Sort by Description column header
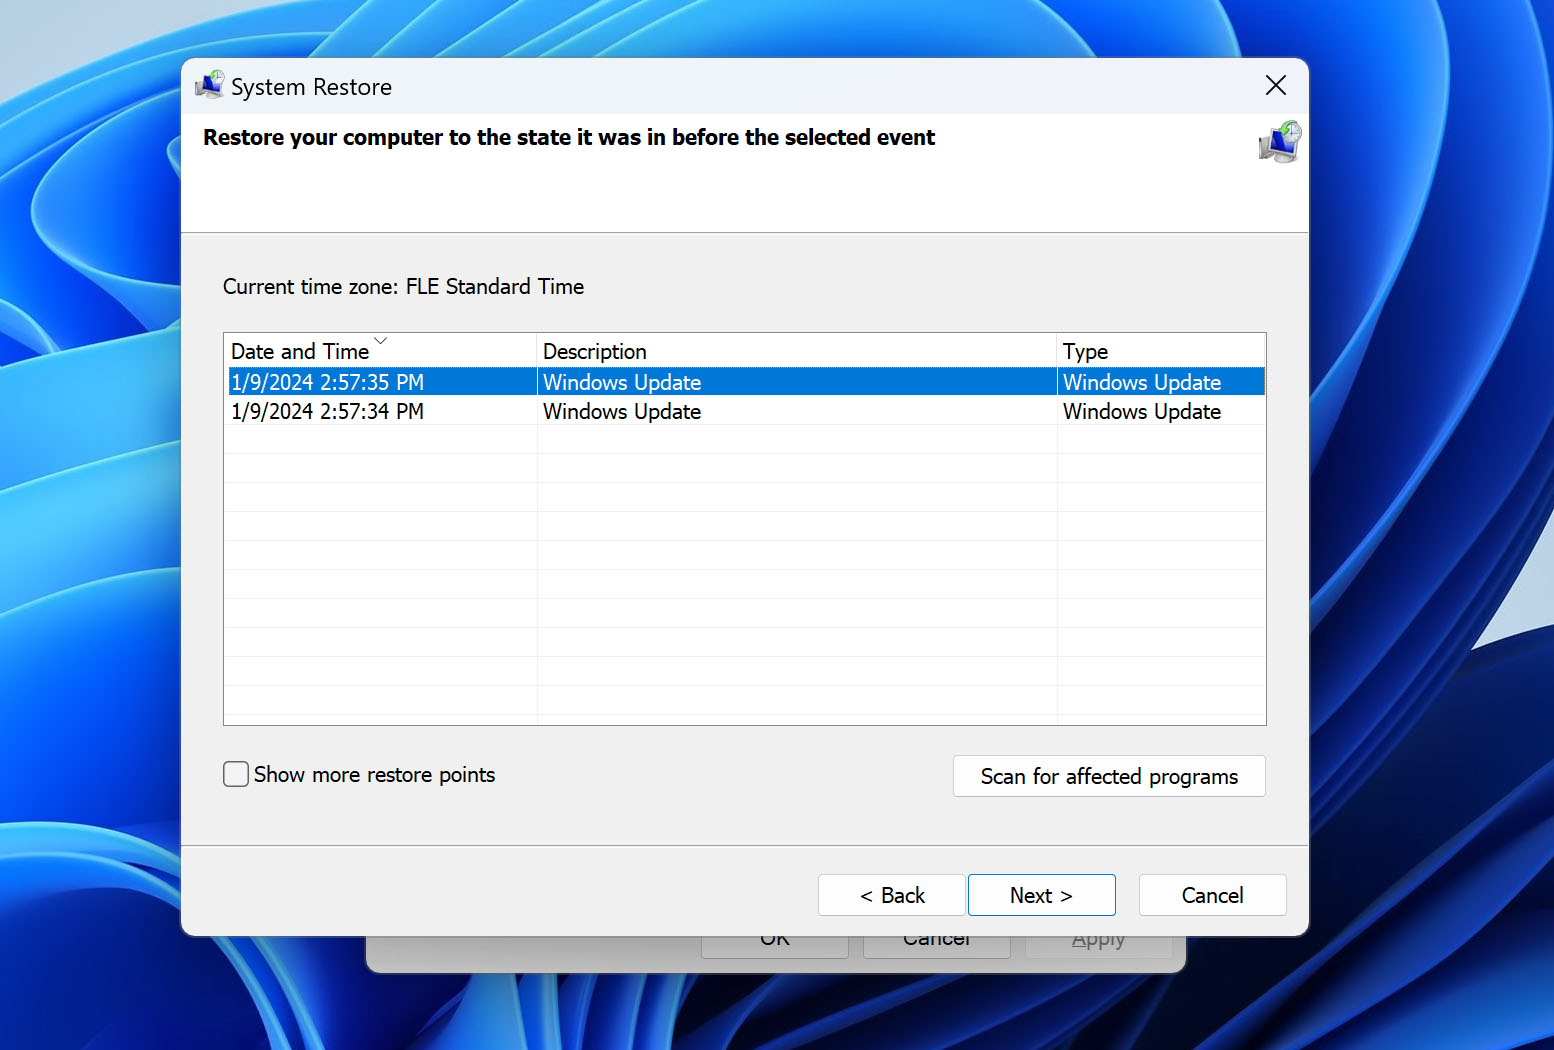This screenshot has height=1050, width=1554. [797, 351]
